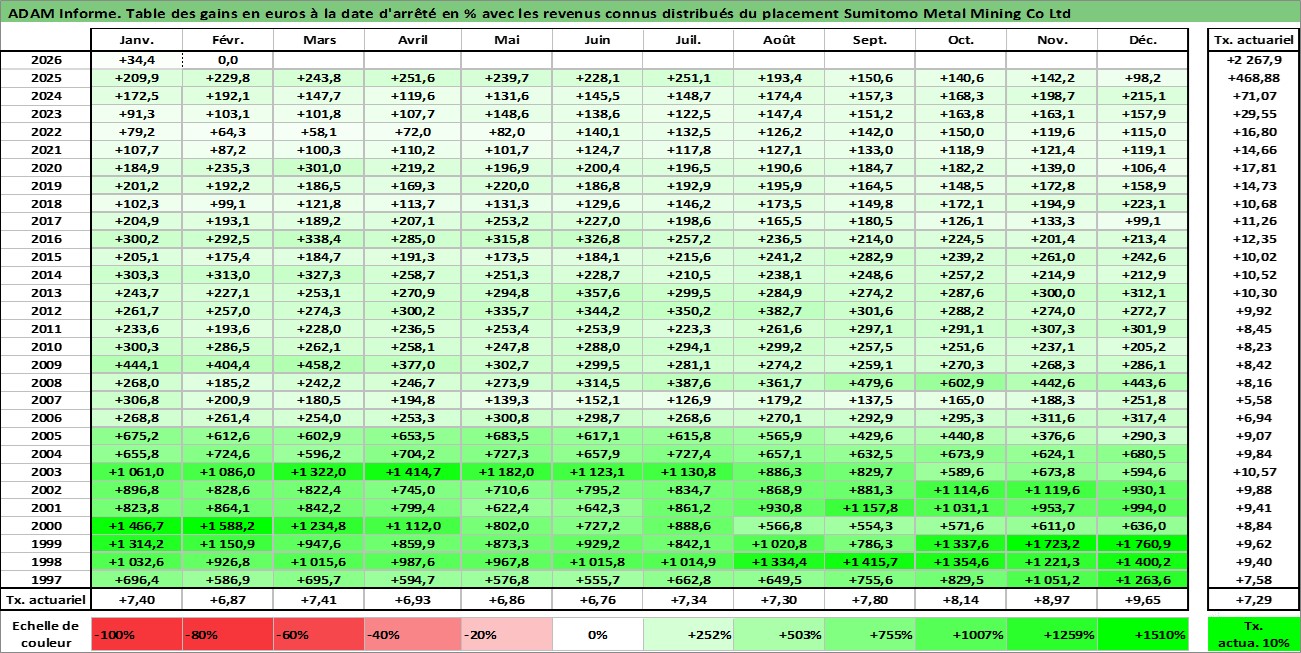Select the Juin column header
The height and width of the screenshot is (653, 1301).
point(598,41)
